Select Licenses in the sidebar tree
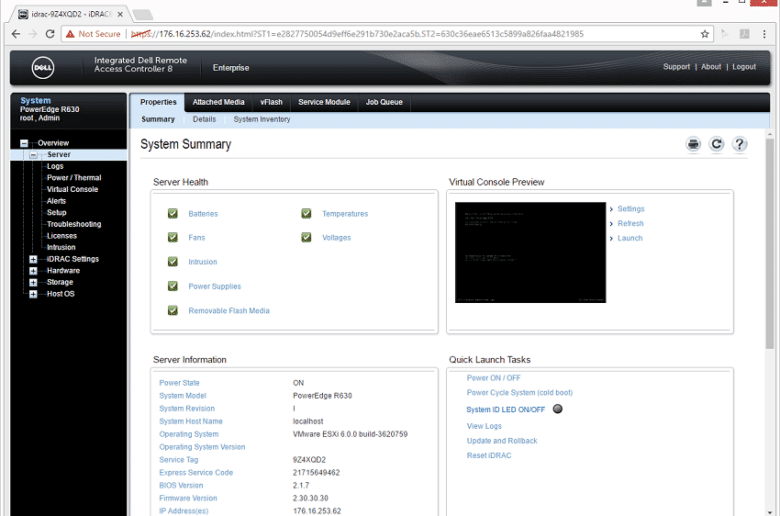The height and width of the screenshot is (516, 780). pos(62,236)
